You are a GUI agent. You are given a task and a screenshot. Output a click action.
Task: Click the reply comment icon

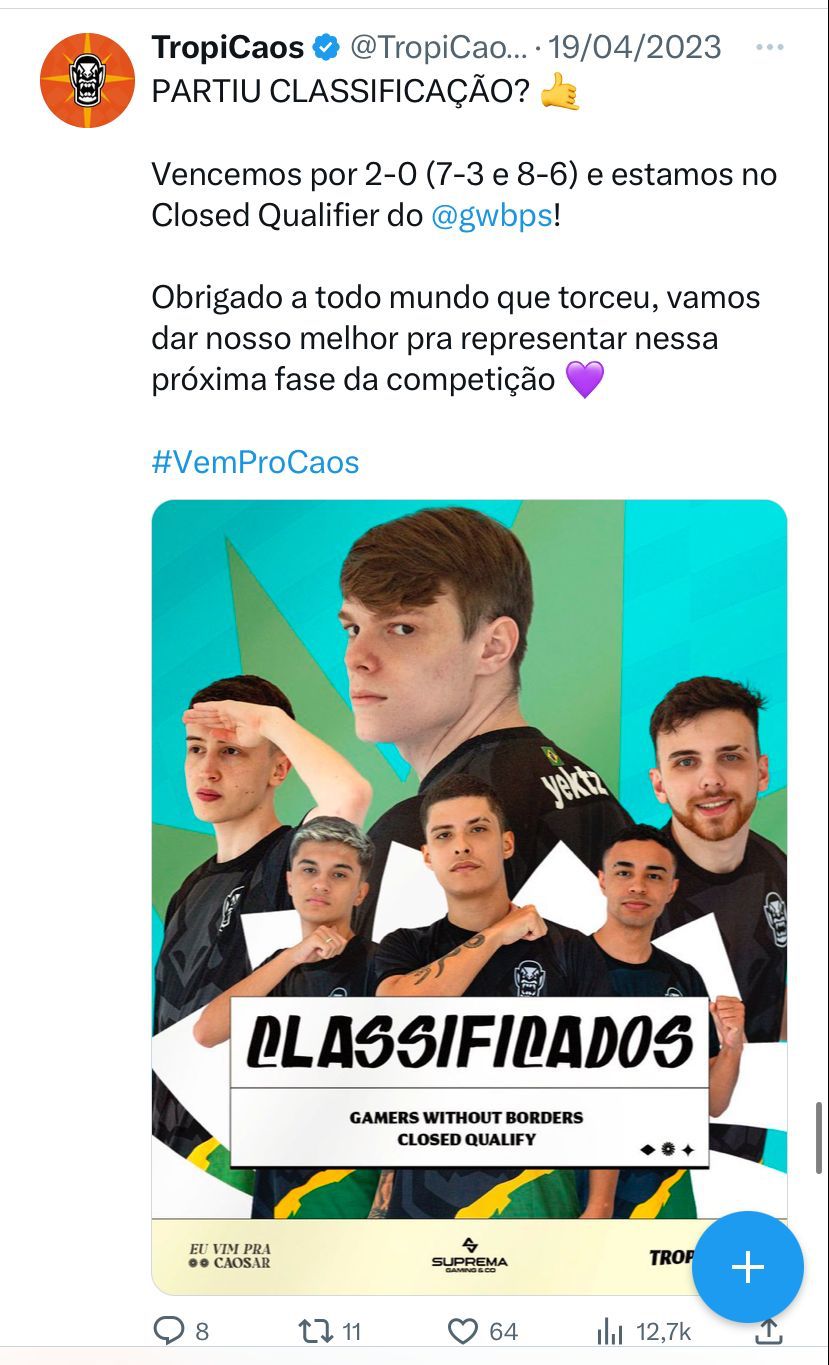tap(168, 1331)
